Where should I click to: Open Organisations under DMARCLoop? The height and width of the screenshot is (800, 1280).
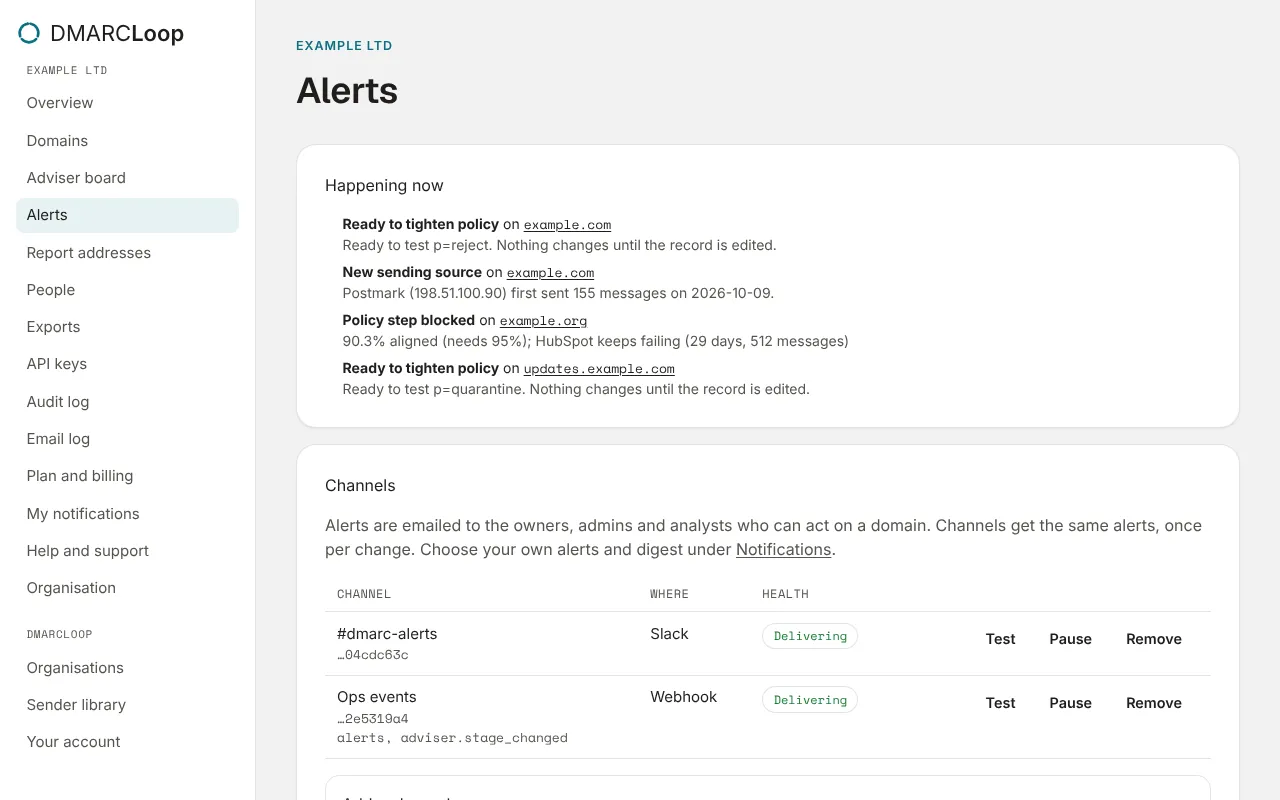pos(127,668)
